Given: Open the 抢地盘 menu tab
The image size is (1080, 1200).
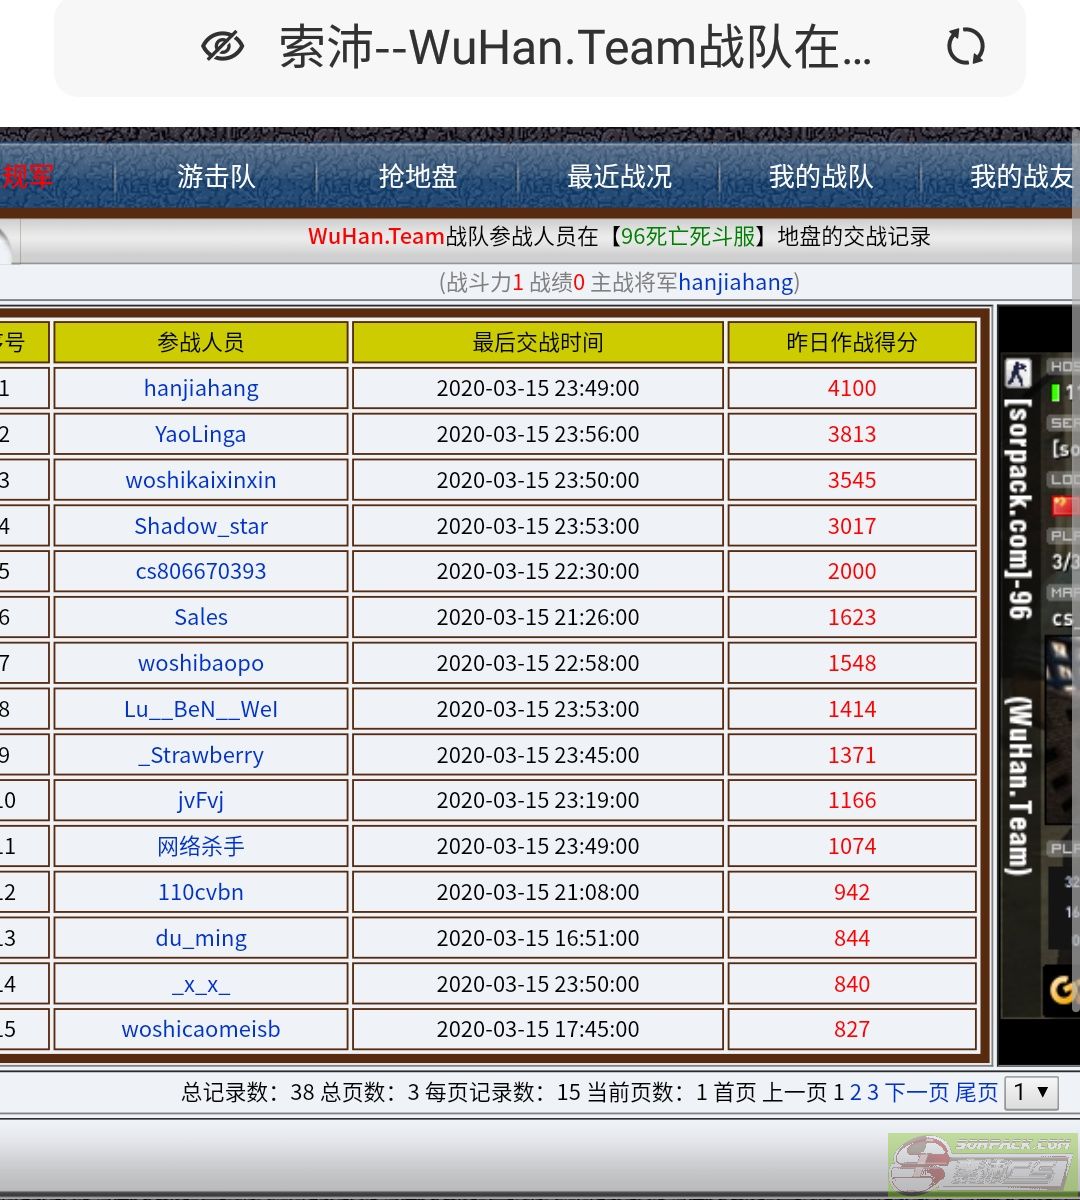Looking at the screenshot, I should coord(418,177).
